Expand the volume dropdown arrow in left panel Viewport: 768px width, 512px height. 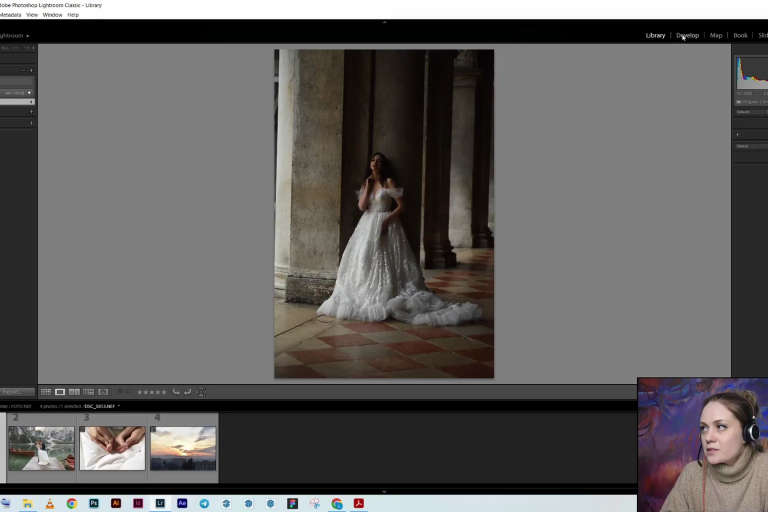coord(29,93)
